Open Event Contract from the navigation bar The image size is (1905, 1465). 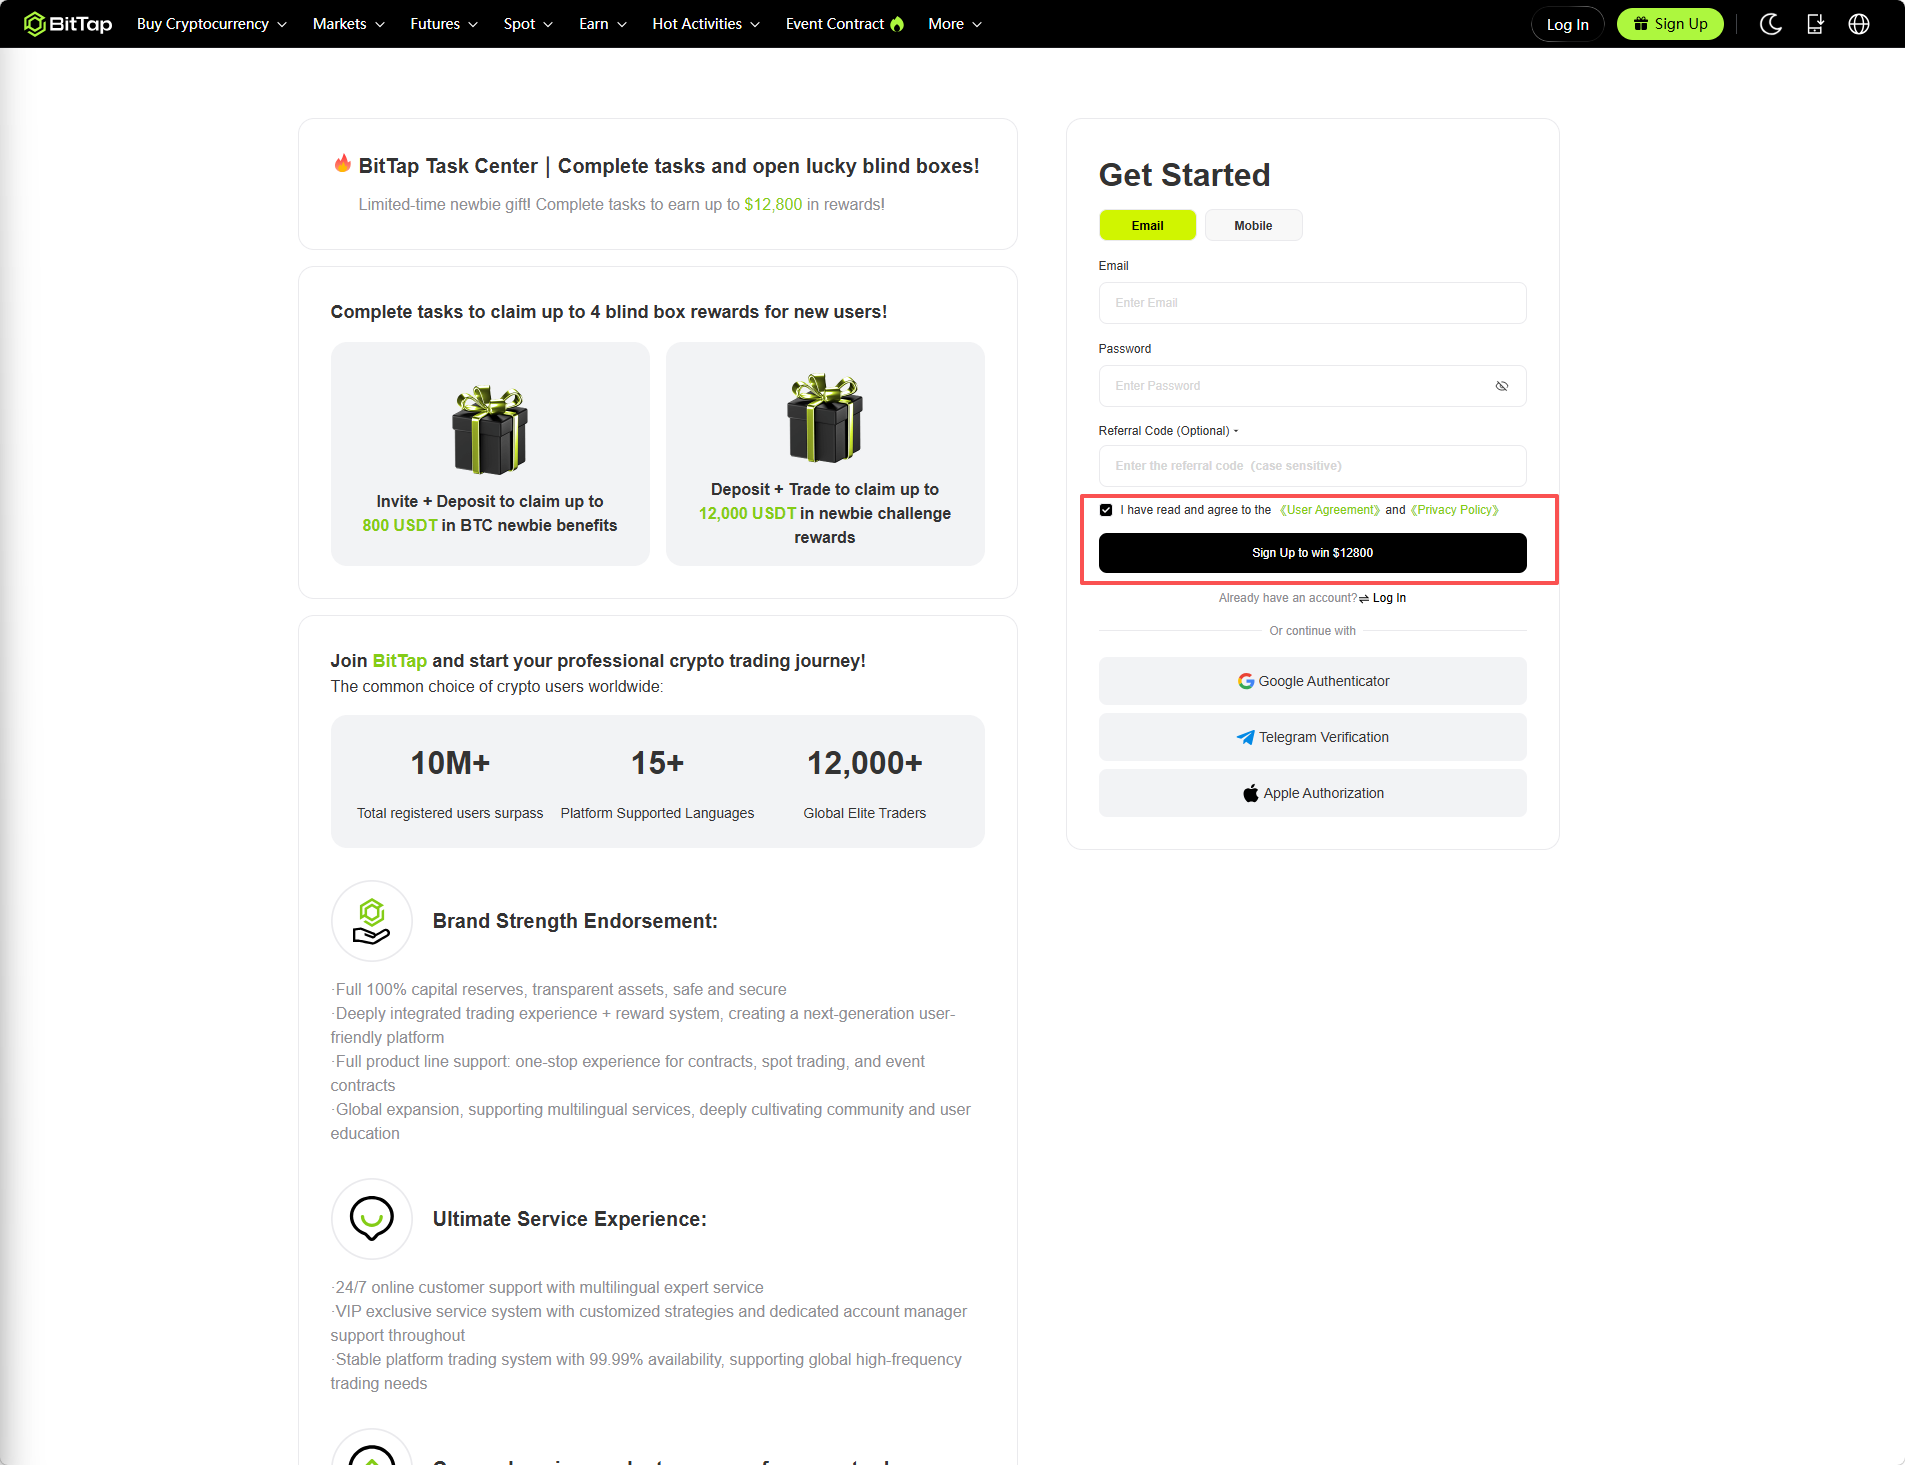coord(835,24)
